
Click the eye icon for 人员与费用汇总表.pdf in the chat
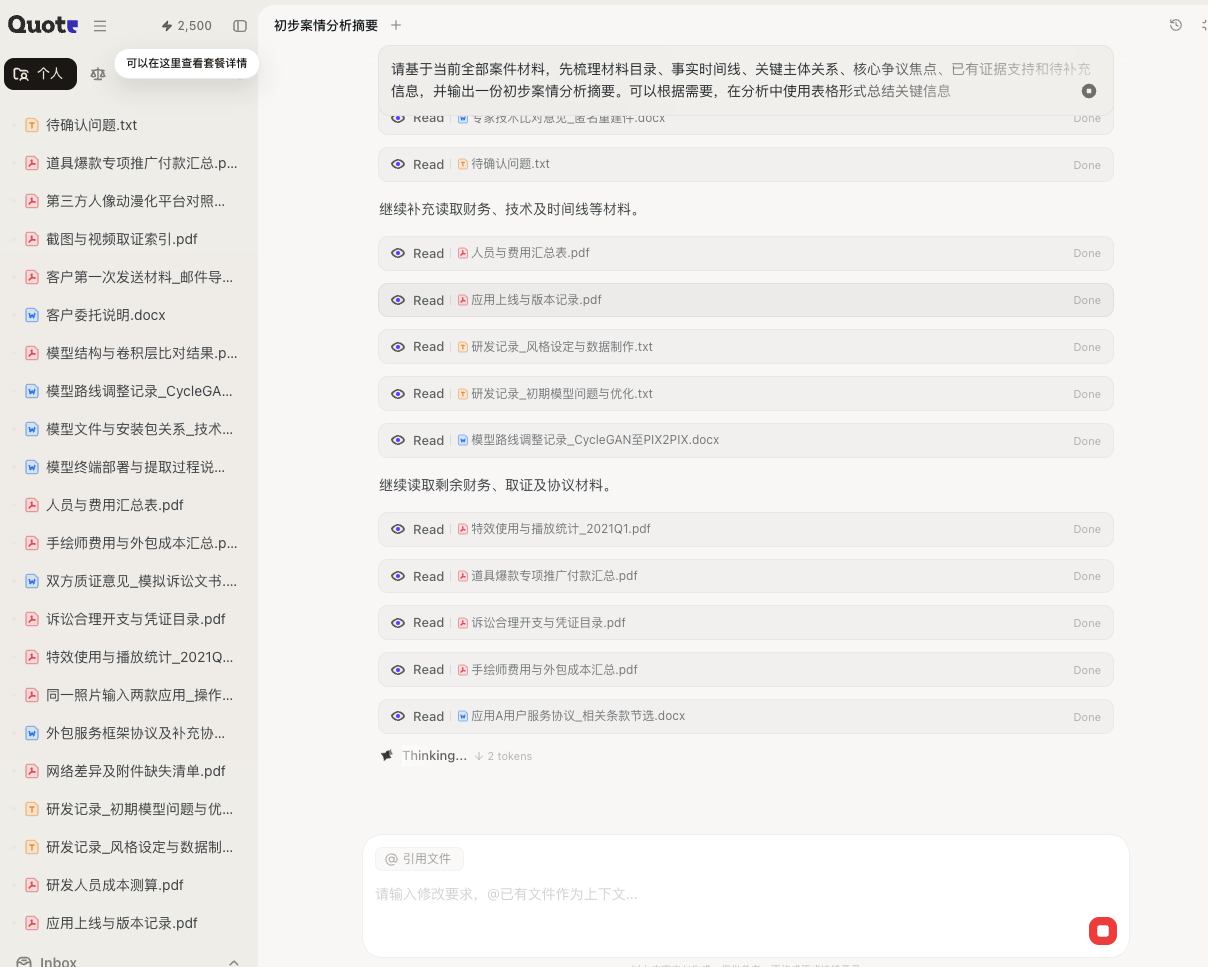click(x=398, y=254)
